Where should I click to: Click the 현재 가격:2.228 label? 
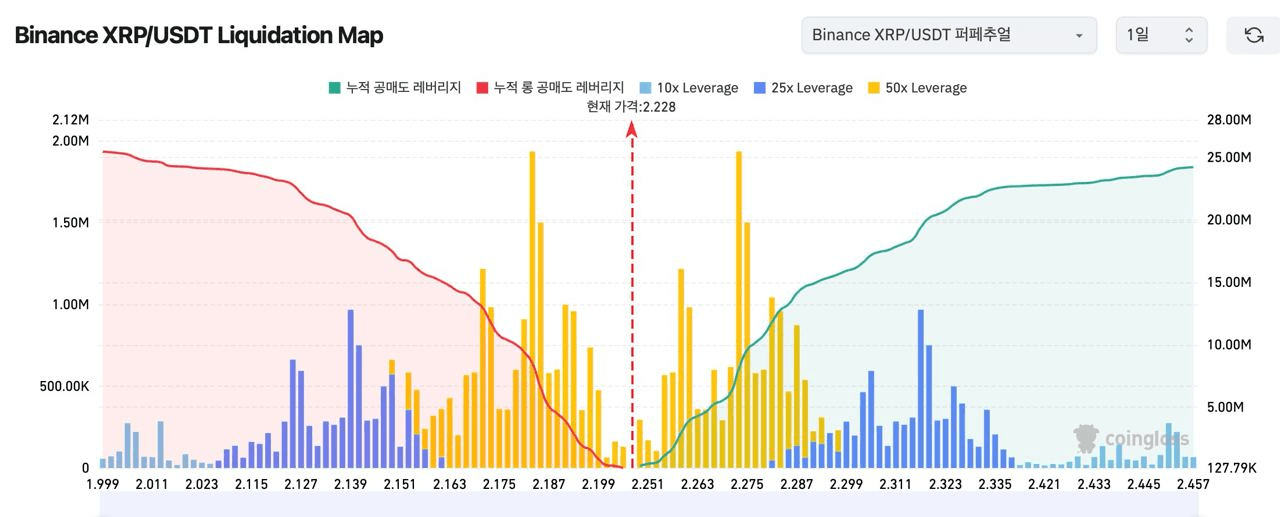tap(631, 107)
